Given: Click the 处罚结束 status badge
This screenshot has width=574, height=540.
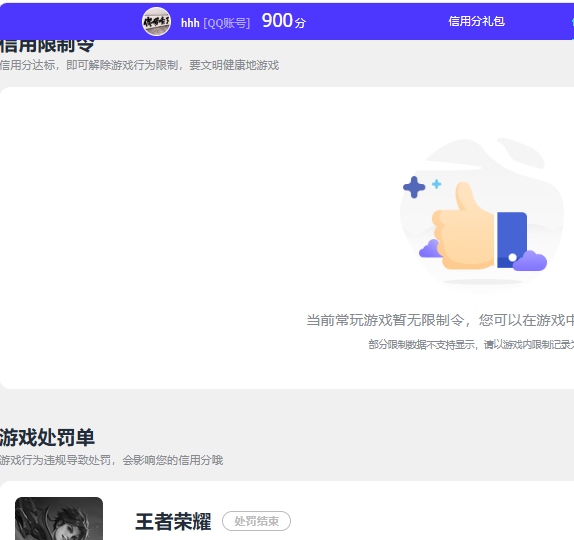Looking at the screenshot, I should pos(256,521).
